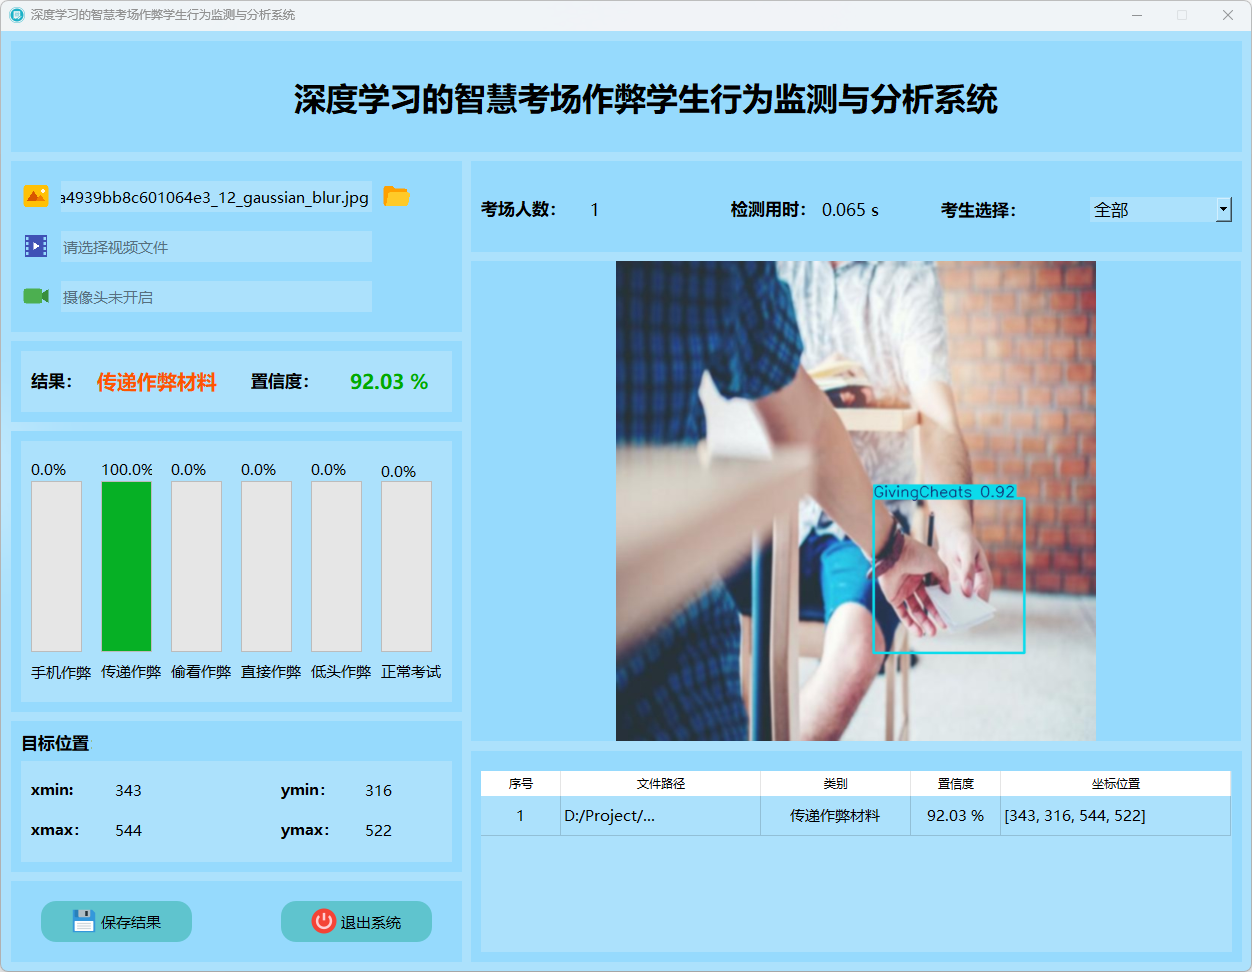This screenshot has width=1252, height=972.
Task: Select the 全部 combo box
Action: click(x=1151, y=210)
